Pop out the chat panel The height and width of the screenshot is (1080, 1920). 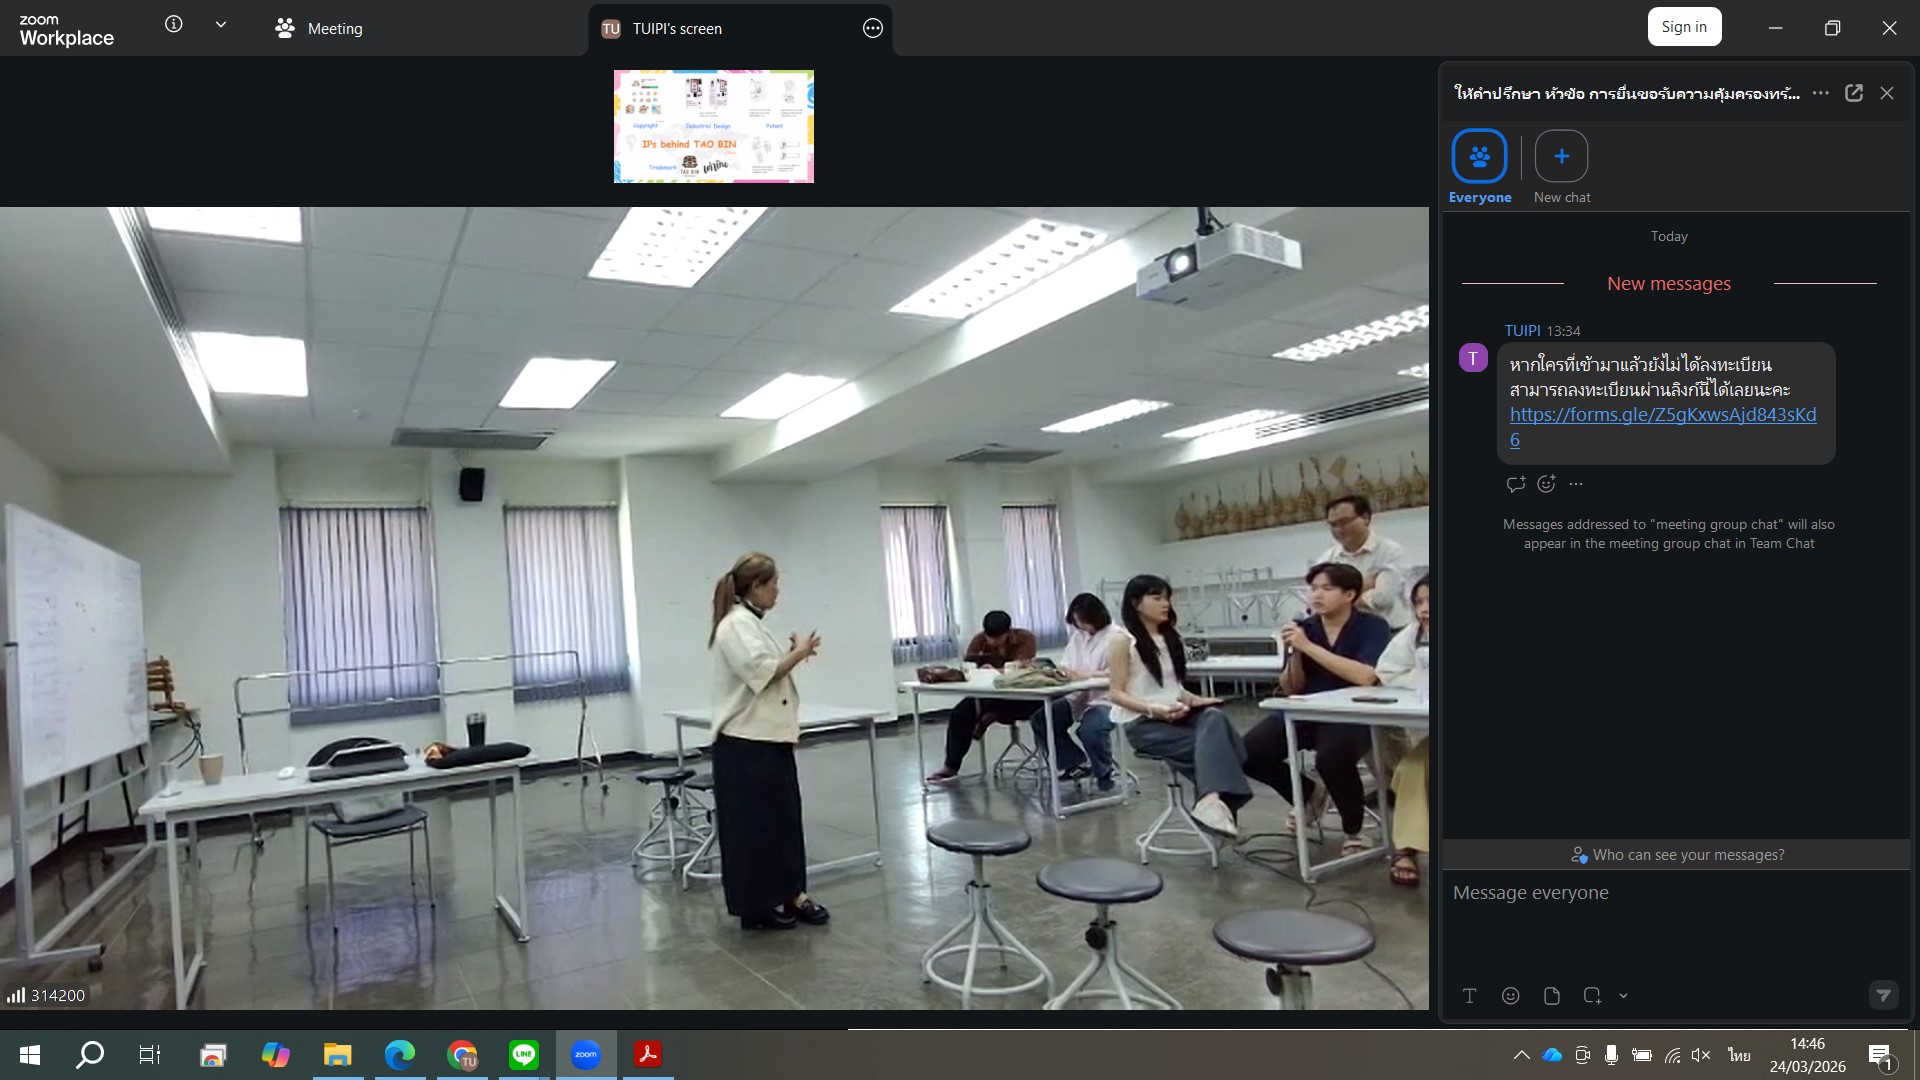point(1853,93)
